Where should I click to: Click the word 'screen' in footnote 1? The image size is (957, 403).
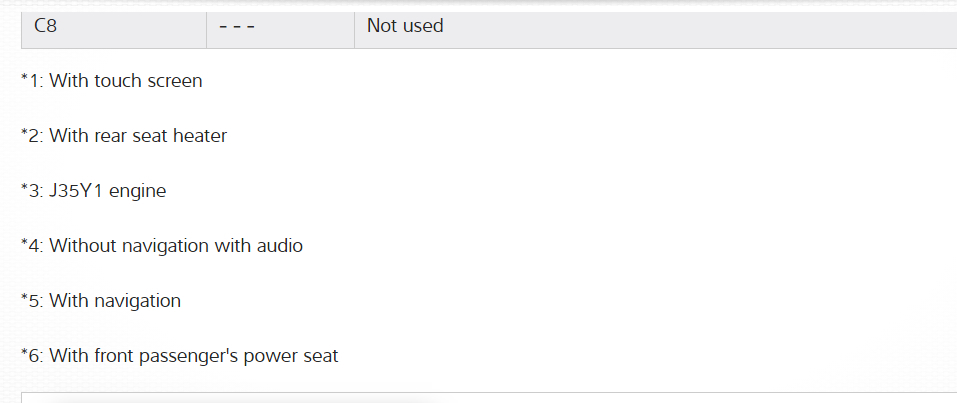coord(173,81)
